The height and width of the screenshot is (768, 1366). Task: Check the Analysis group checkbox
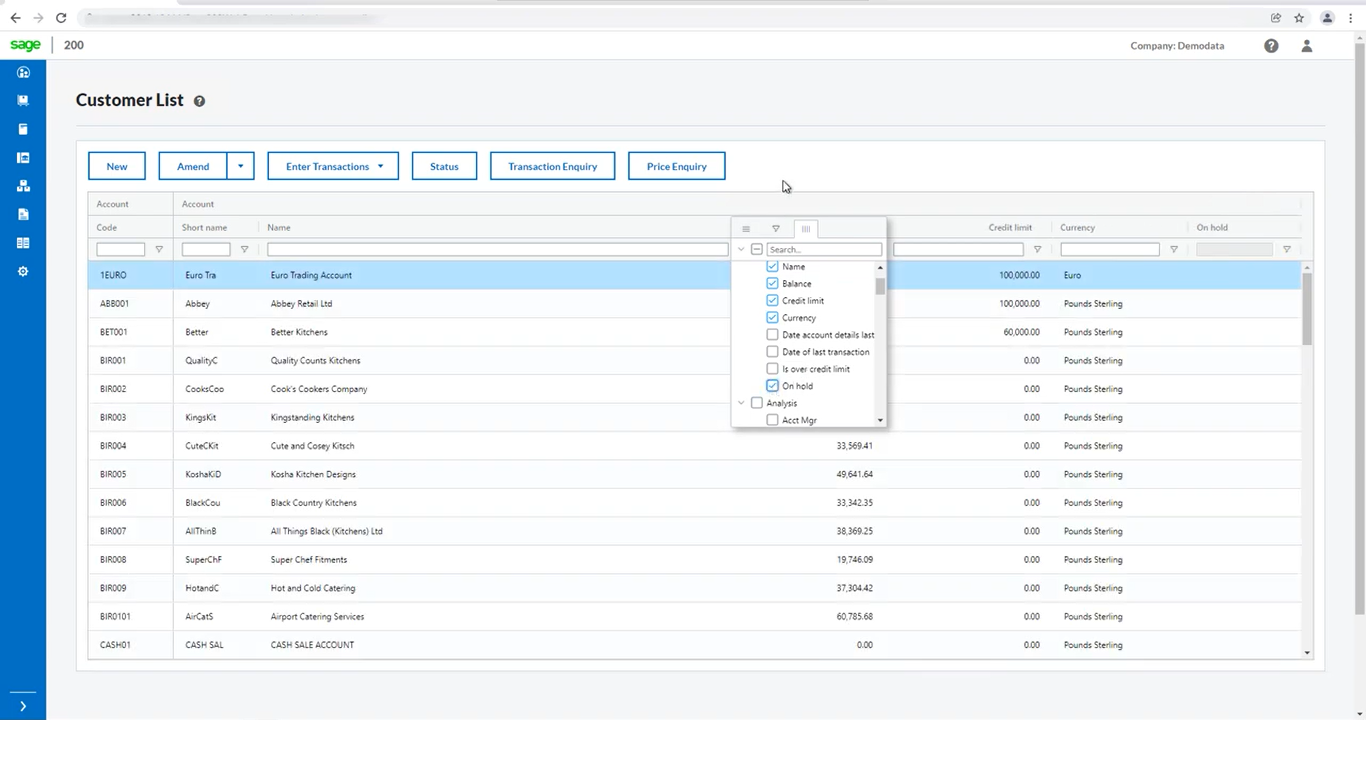tap(756, 402)
